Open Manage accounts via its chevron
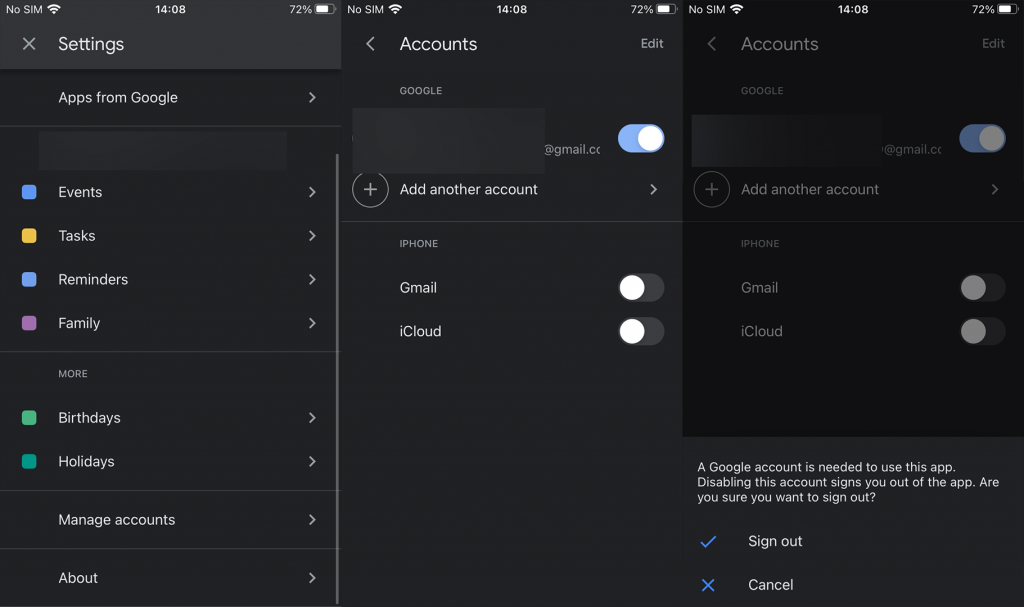The height and width of the screenshot is (607, 1024). click(312, 519)
